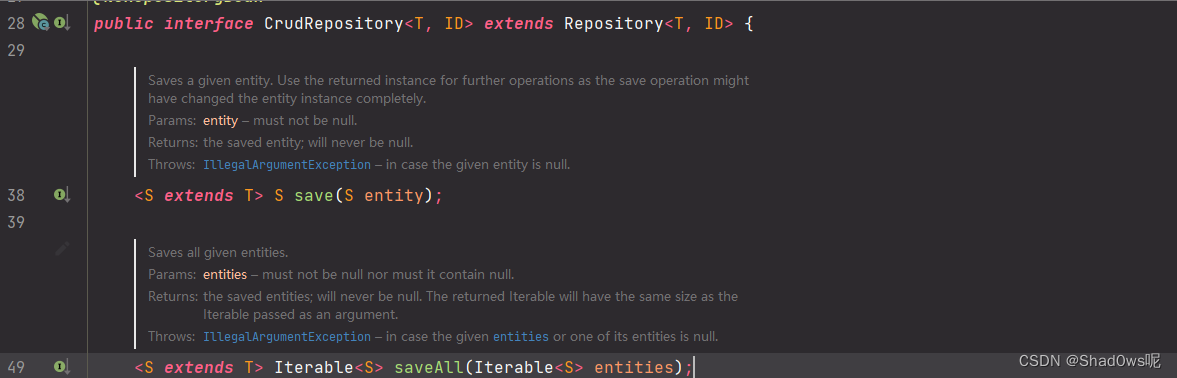Click the 'CrudRepository' interface name
The width and height of the screenshot is (1177, 378).
pos(334,24)
